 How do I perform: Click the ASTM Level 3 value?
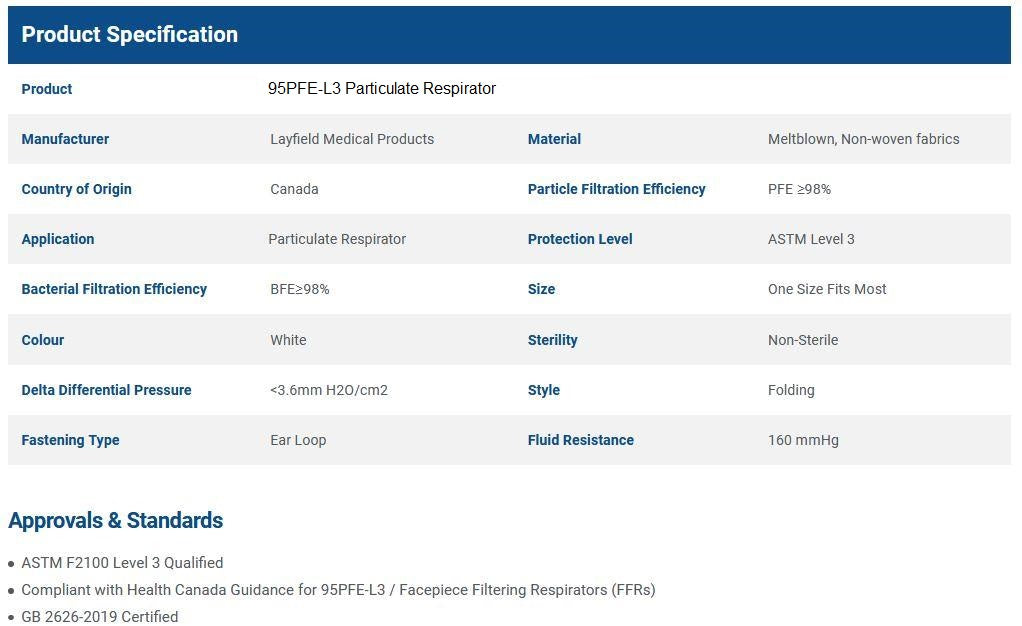811,239
